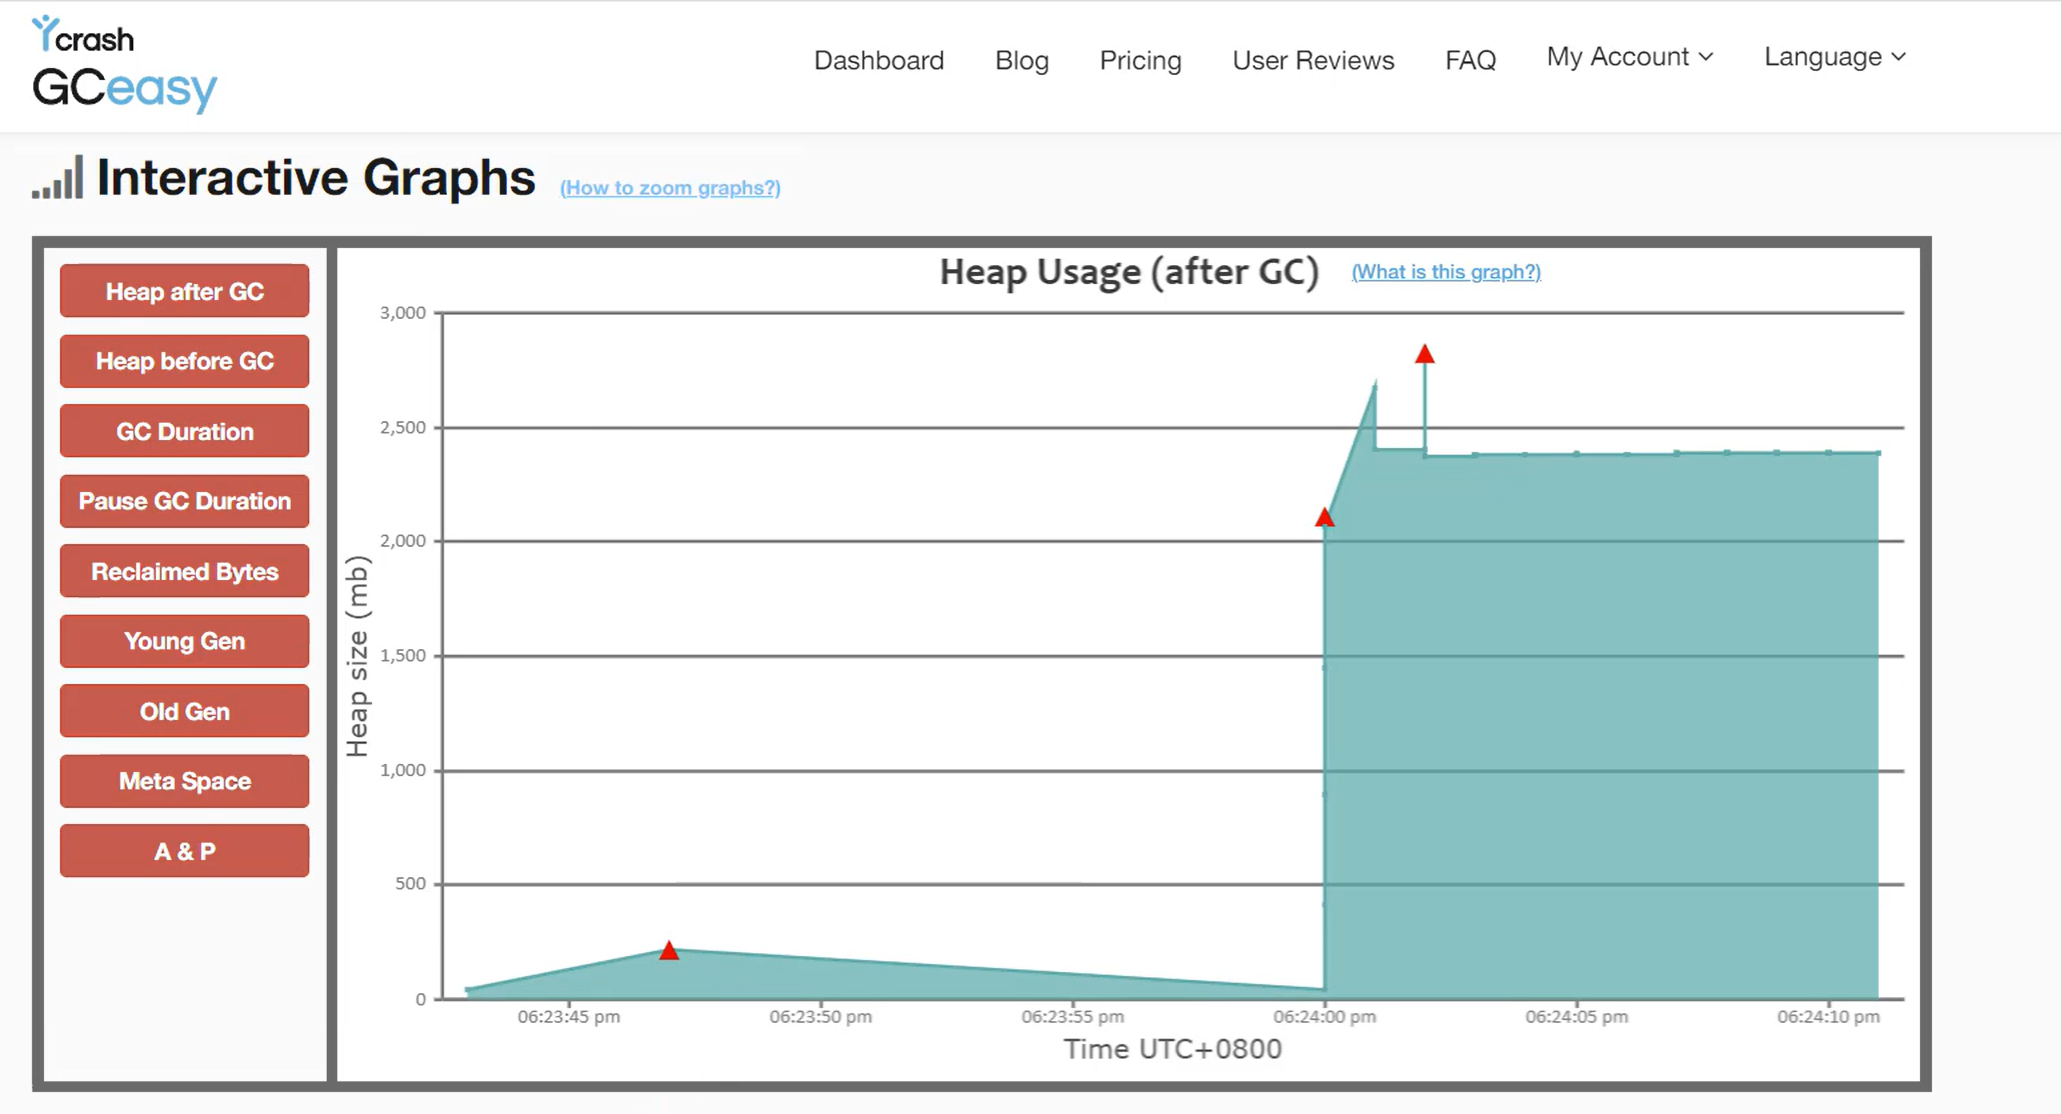This screenshot has height=1114, width=2061.
Task: View the Old Gen graph
Action: click(185, 711)
